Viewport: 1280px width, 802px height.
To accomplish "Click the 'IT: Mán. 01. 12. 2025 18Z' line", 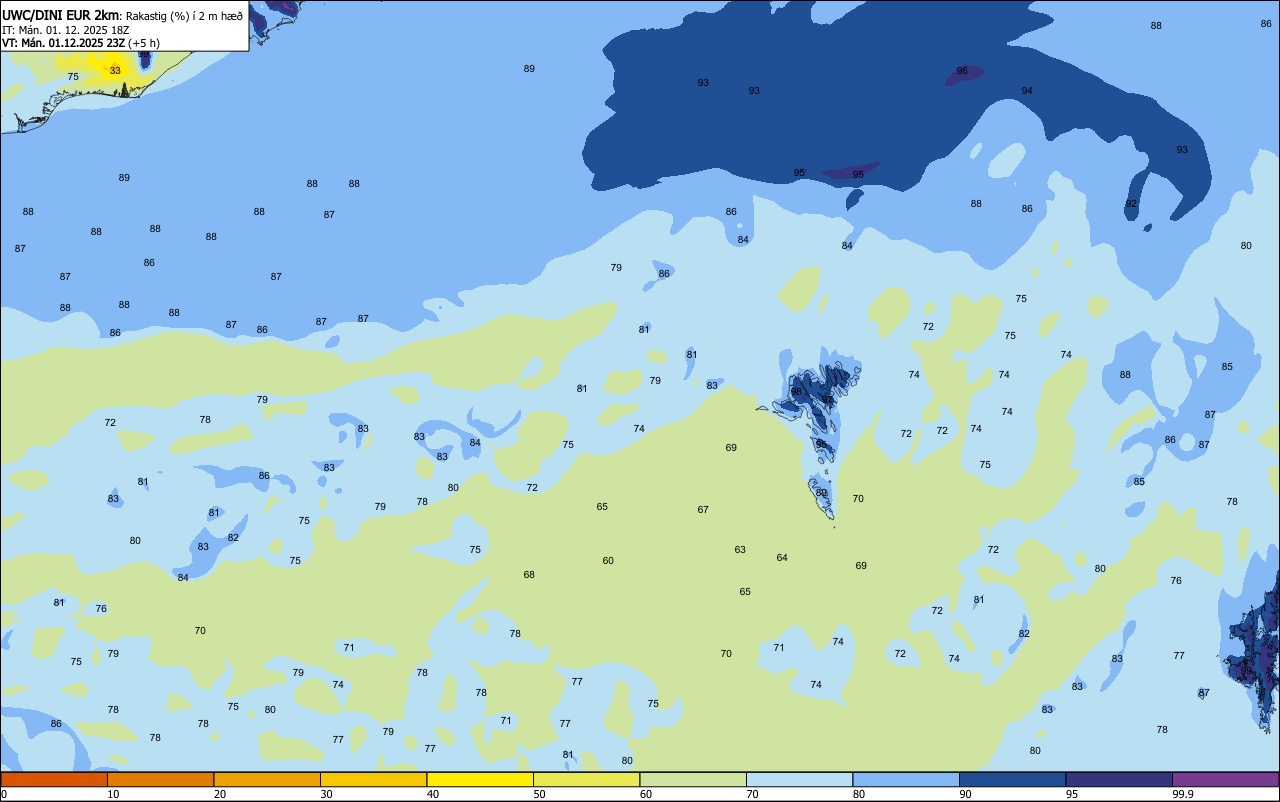I will tap(66, 30).
